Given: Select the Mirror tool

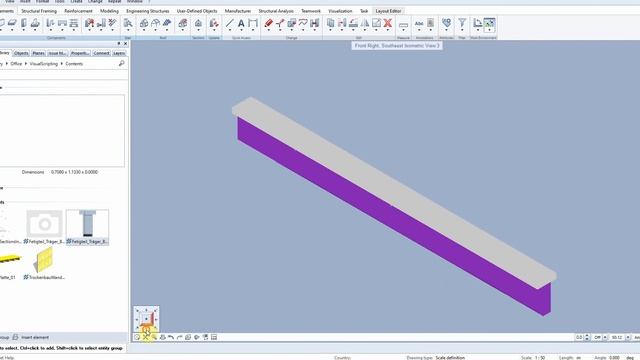Looking at the screenshot, I should click(x=365, y=23).
